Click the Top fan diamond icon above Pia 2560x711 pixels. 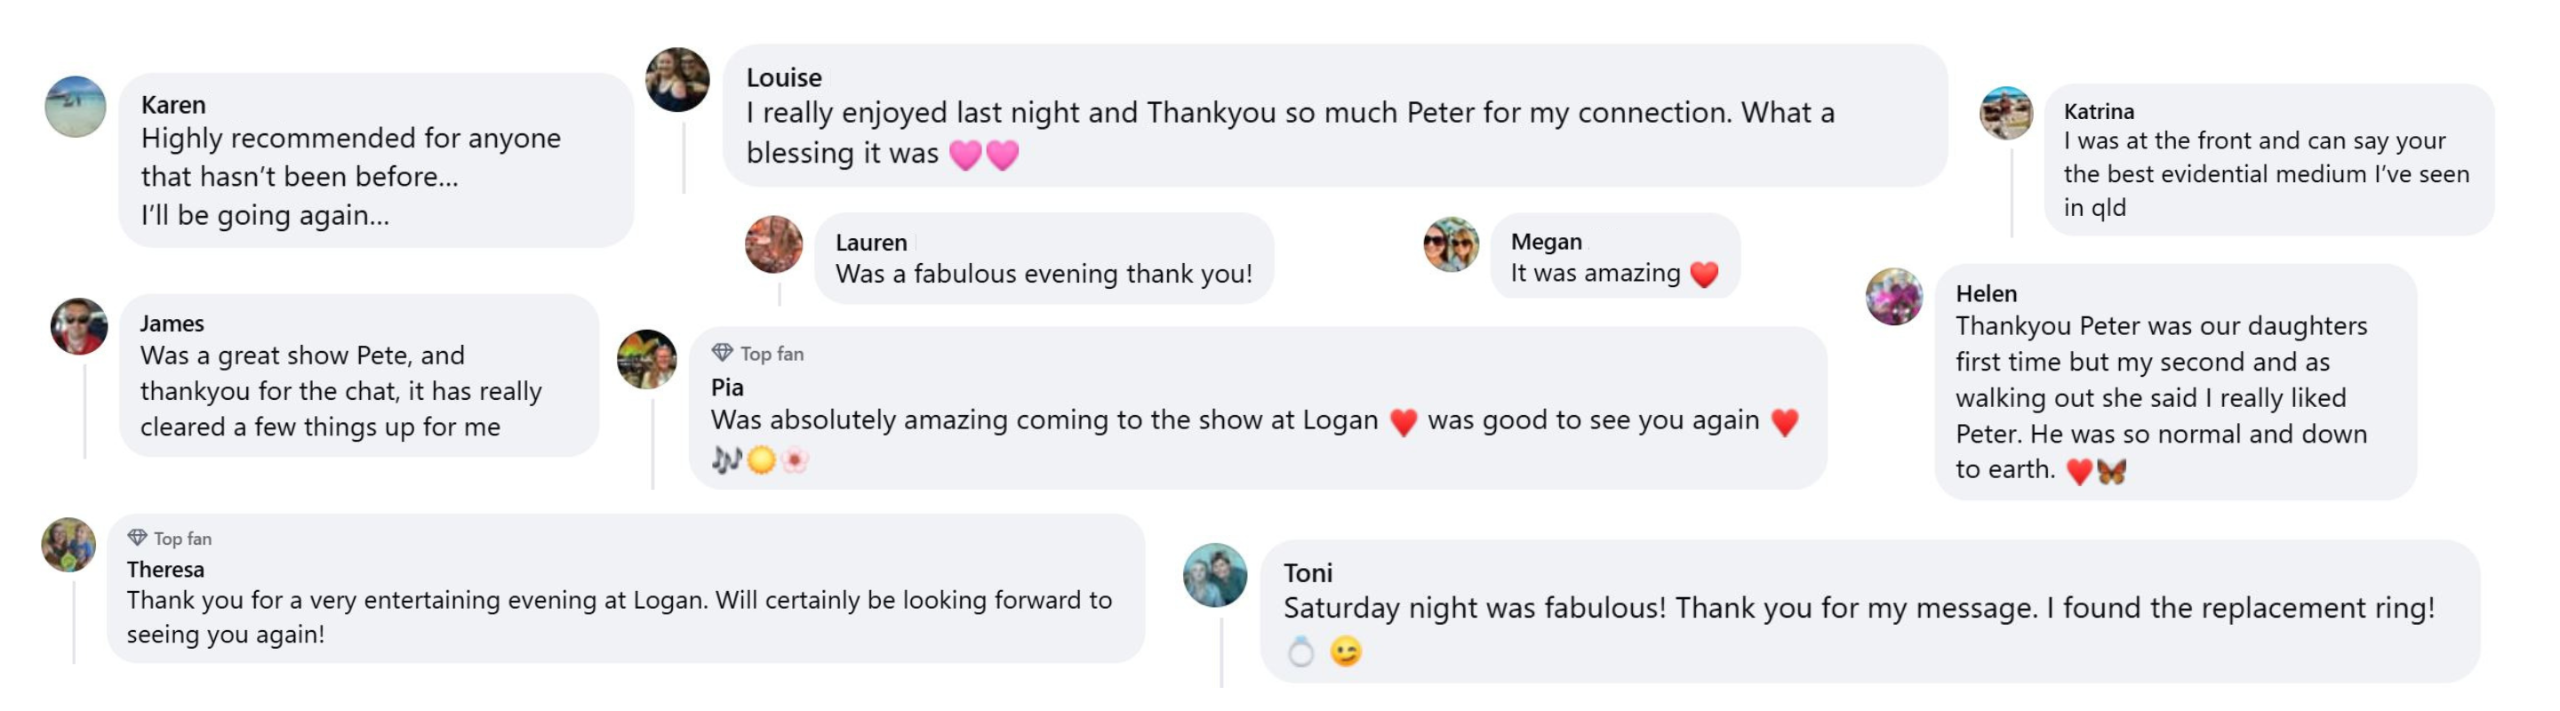click(x=722, y=353)
